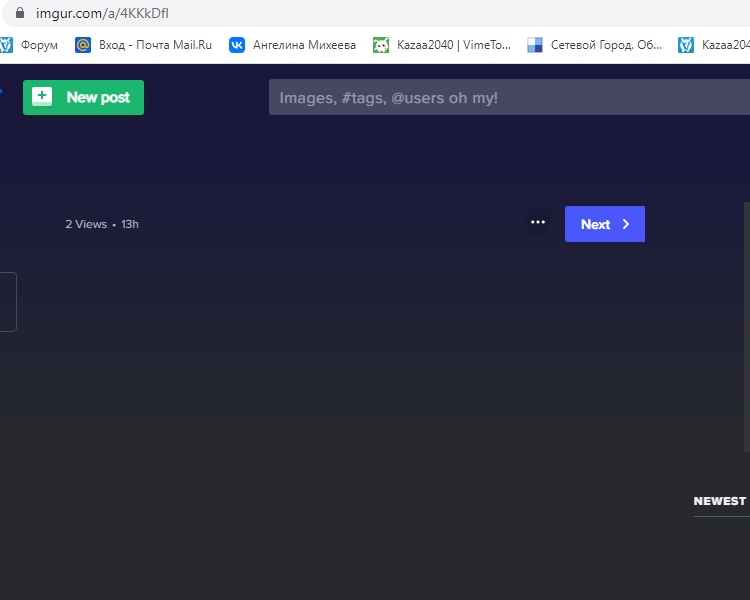
Task: Click the Mail.Ru @ bookmark icon
Action: [83, 45]
